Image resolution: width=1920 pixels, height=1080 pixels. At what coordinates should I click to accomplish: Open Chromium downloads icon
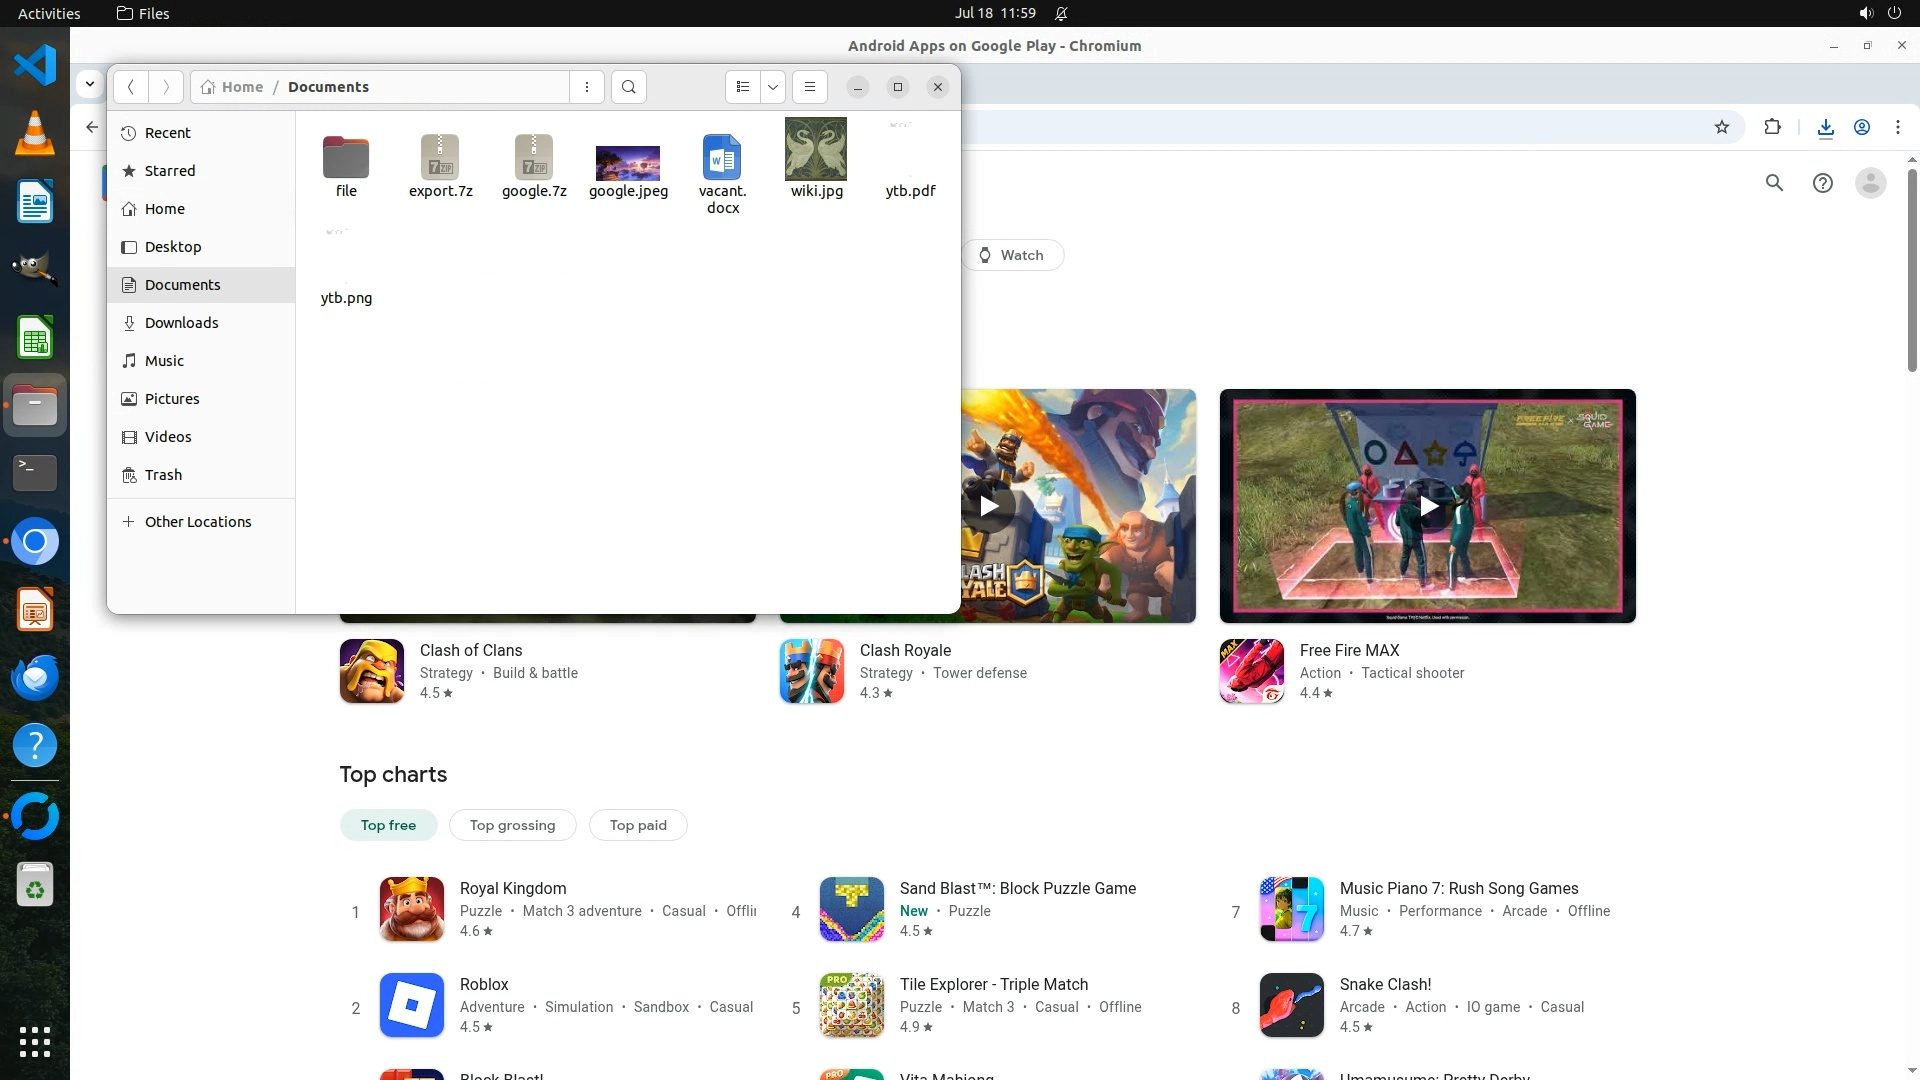tap(1825, 127)
